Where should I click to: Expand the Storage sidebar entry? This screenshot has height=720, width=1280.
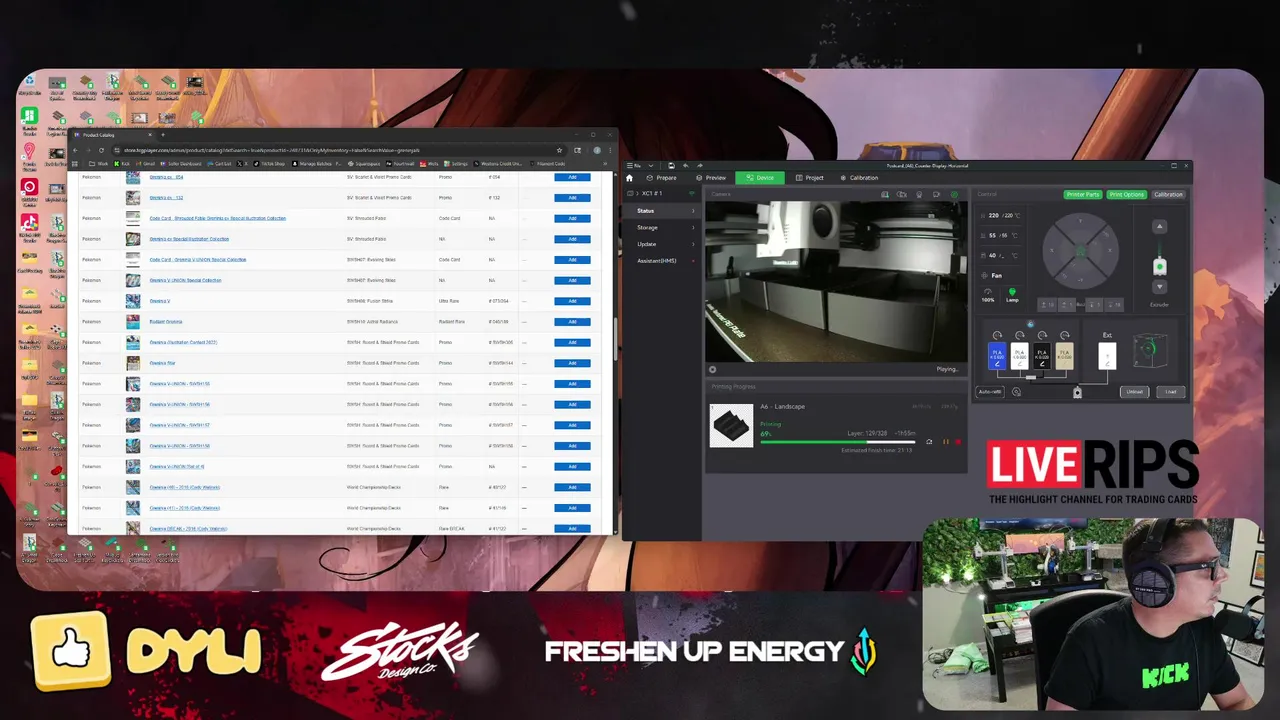[x=661, y=227]
